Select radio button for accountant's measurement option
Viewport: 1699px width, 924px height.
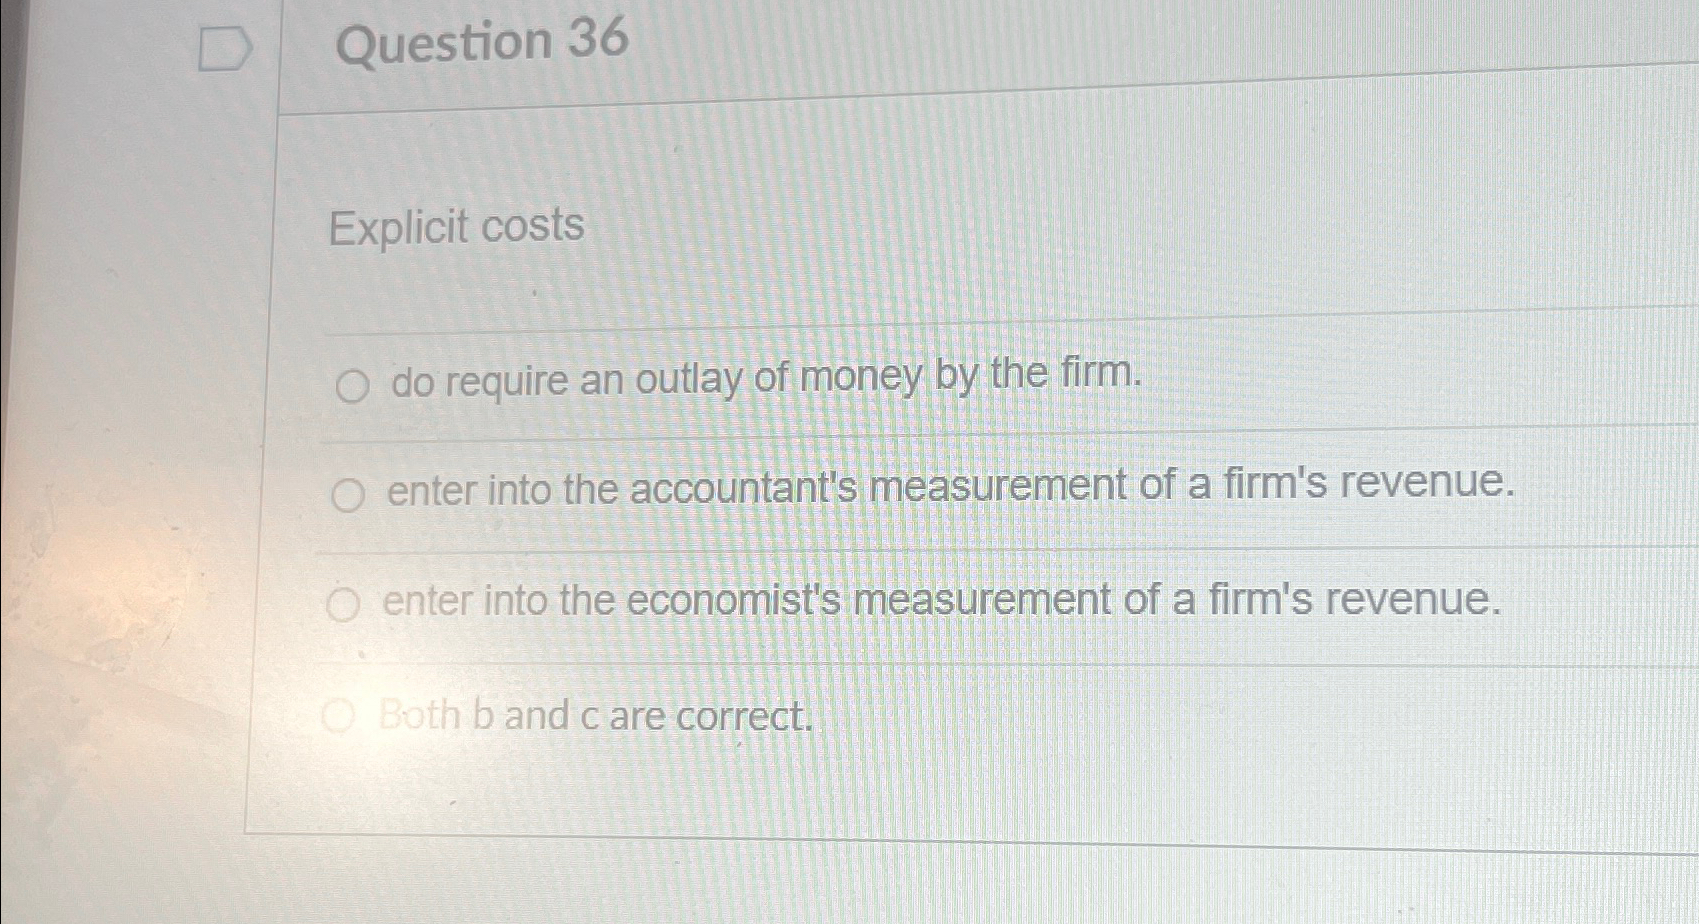coord(347,497)
